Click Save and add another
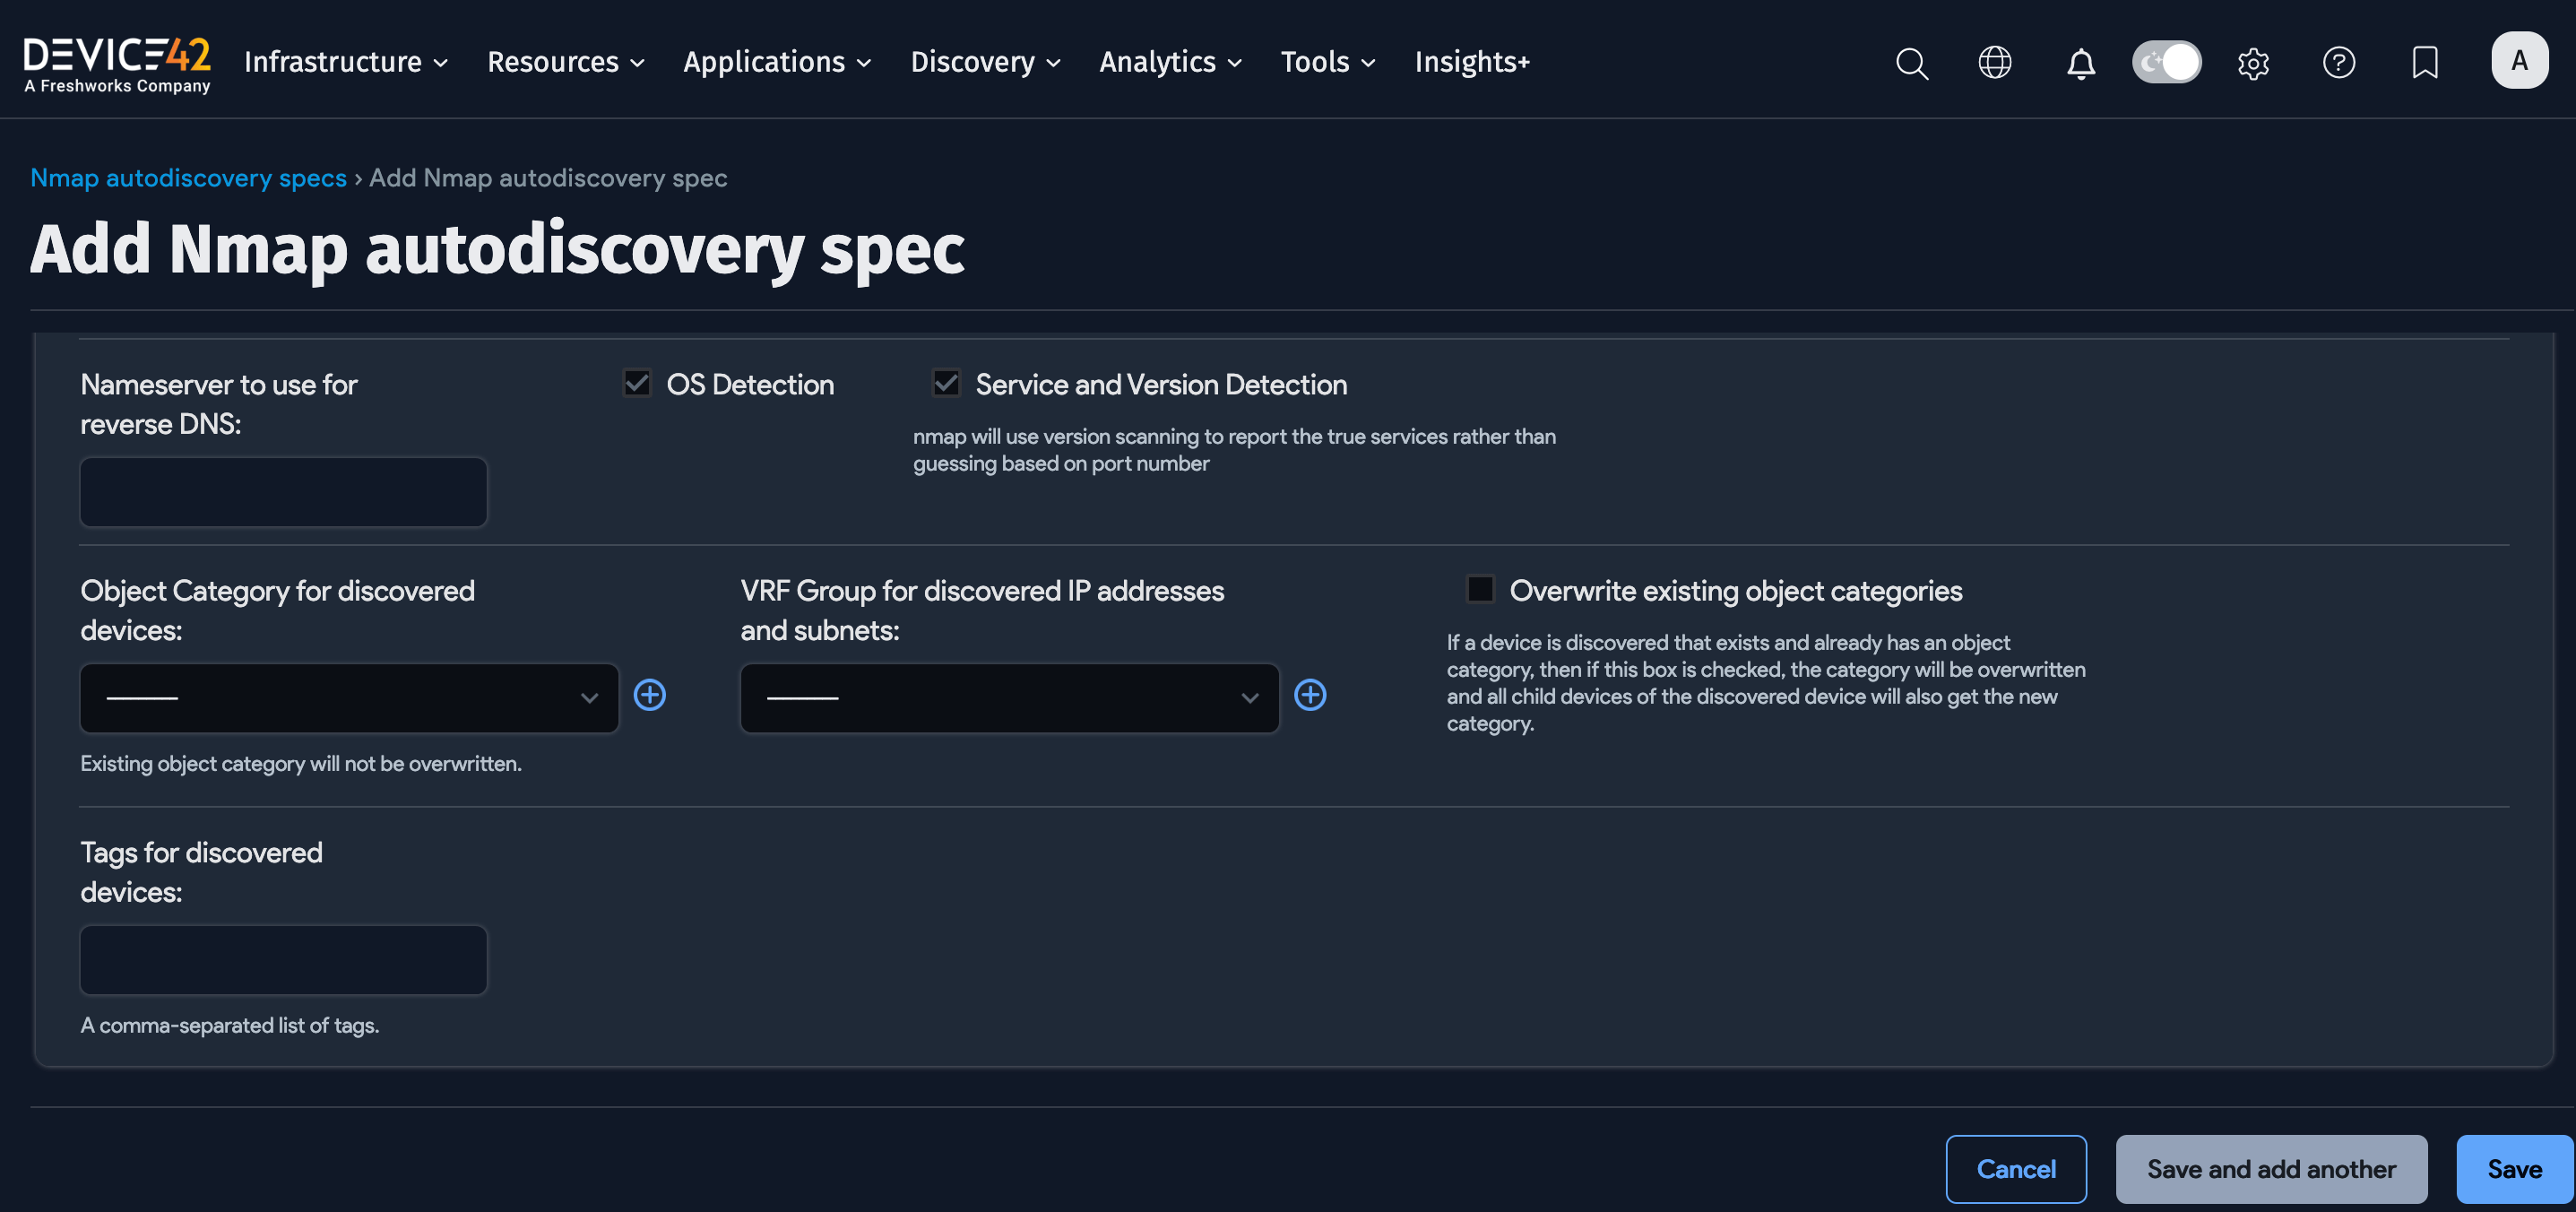Viewport: 2576px width, 1212px height. point(2271,1168)
